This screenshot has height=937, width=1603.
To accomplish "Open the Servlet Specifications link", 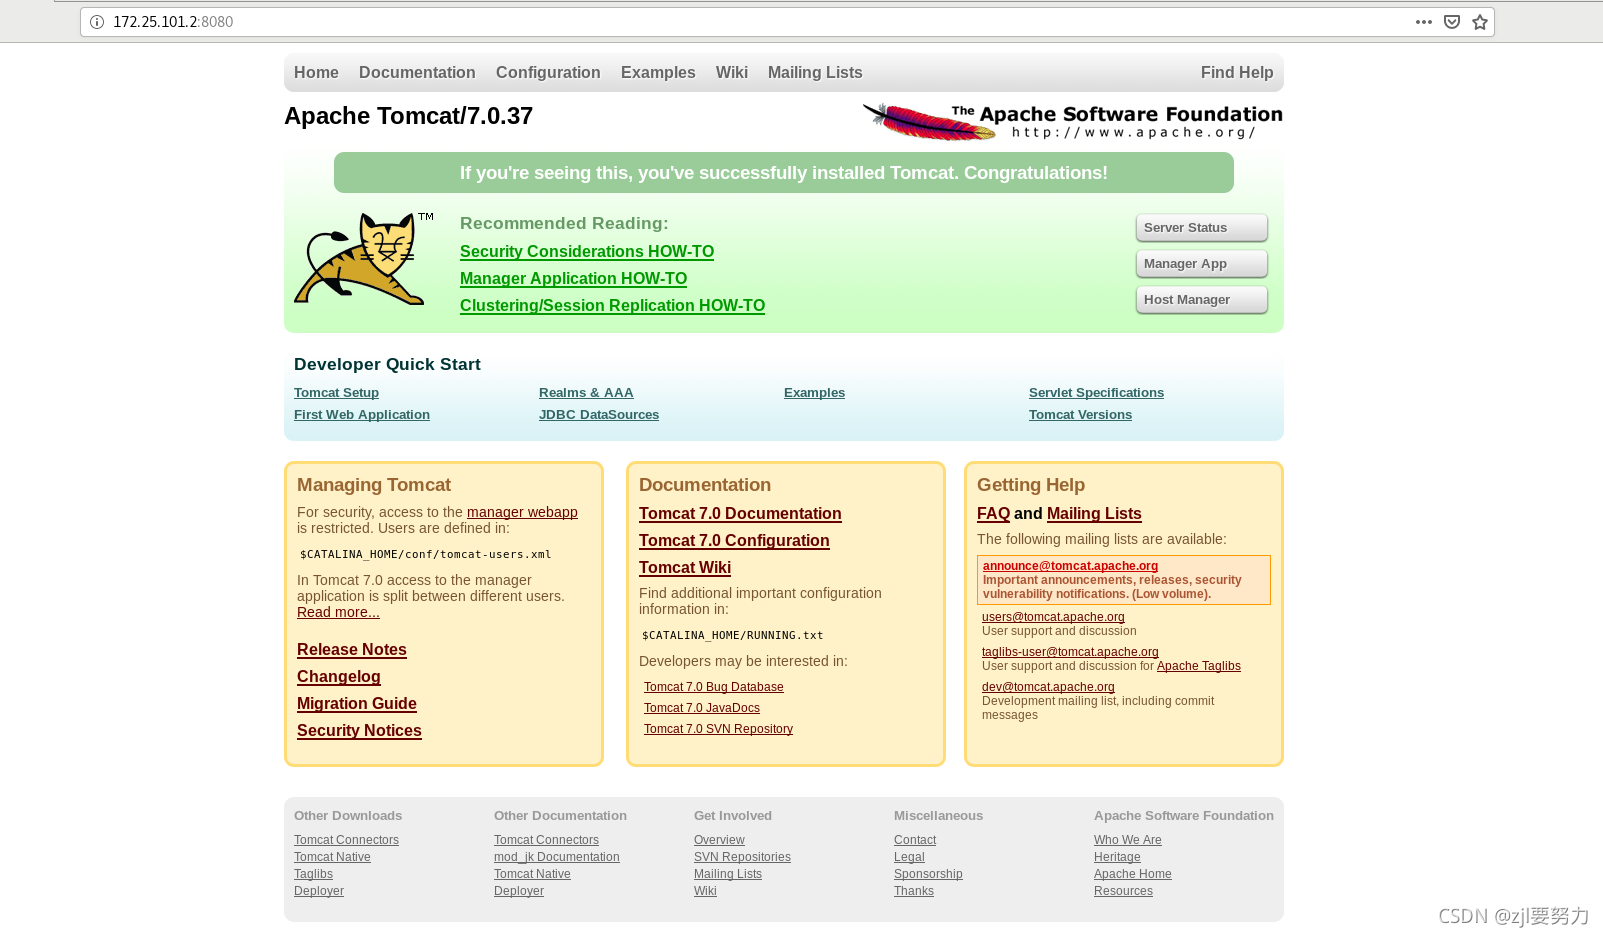I will point(1096,393).
